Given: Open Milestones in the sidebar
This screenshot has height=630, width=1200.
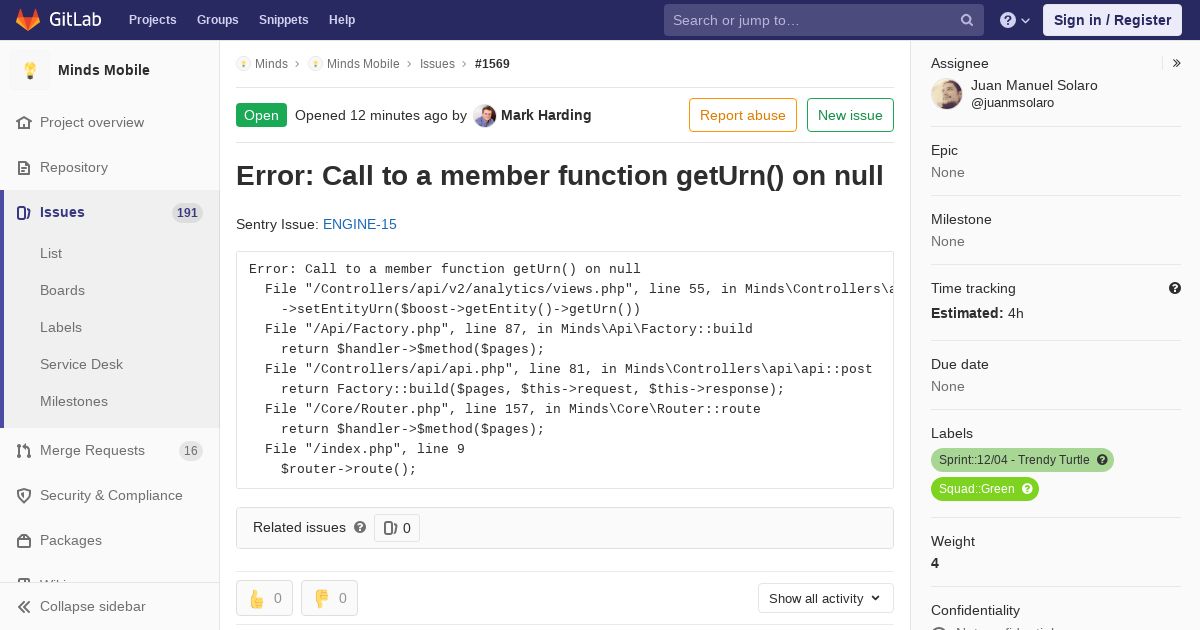Looking at the screenshot, I should [74, 401].
